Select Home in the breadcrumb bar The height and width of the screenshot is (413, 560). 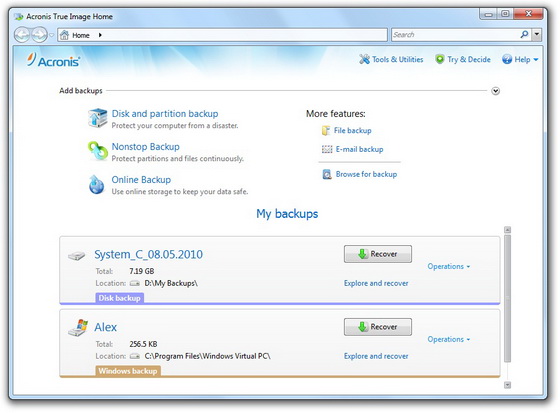coord(81,35)
